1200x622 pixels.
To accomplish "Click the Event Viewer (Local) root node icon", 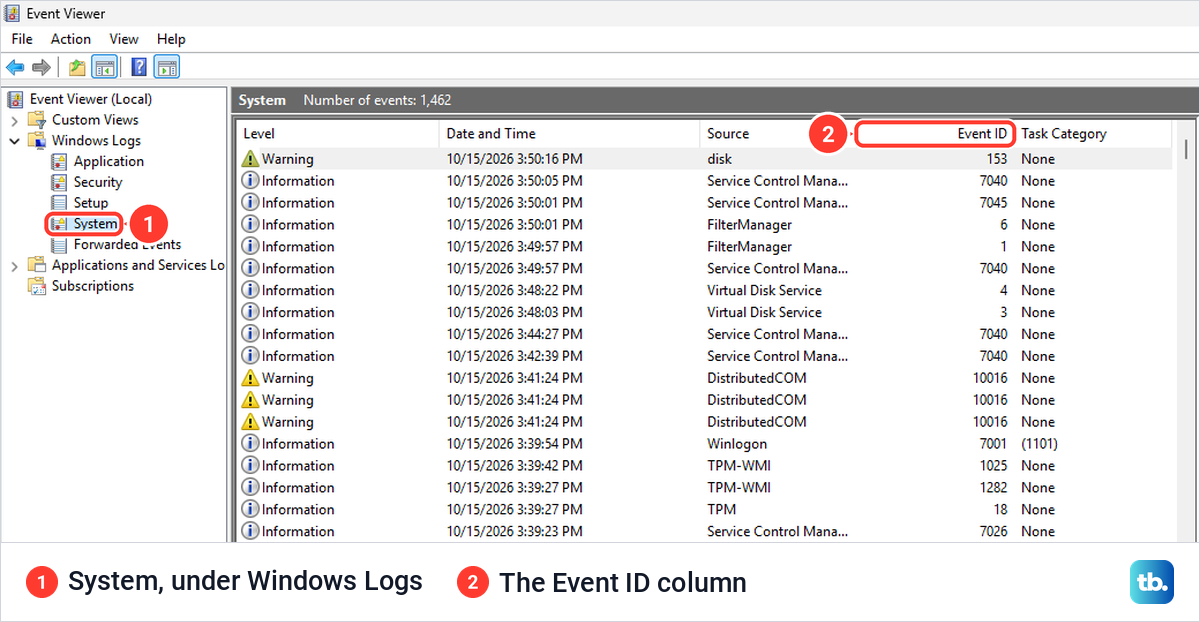I will [x=15, y=99].
